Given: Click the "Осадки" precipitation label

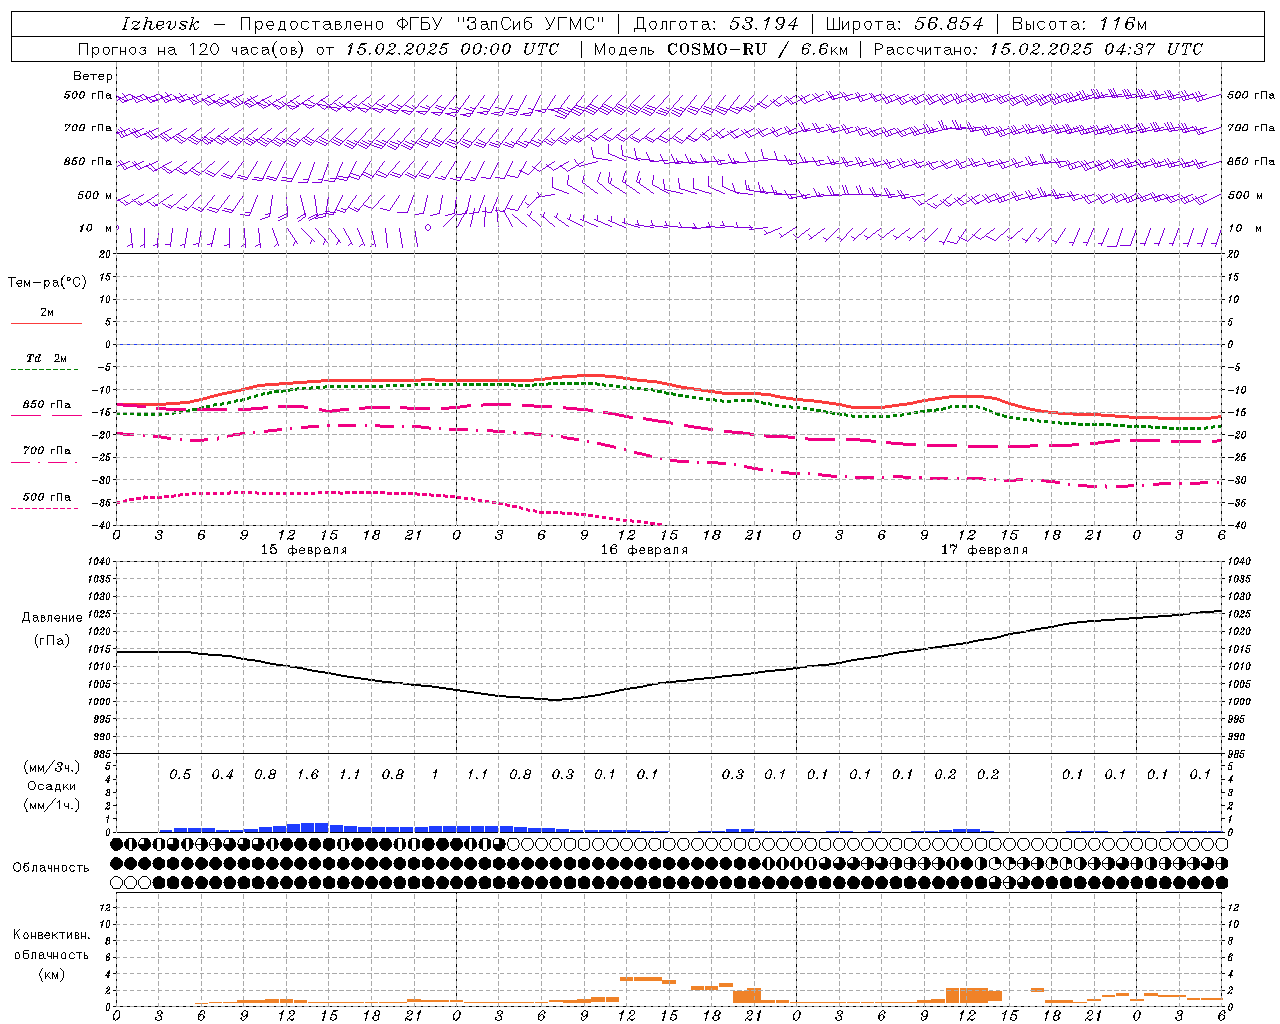Looking at the screenshot, I should tap(52, 786).
